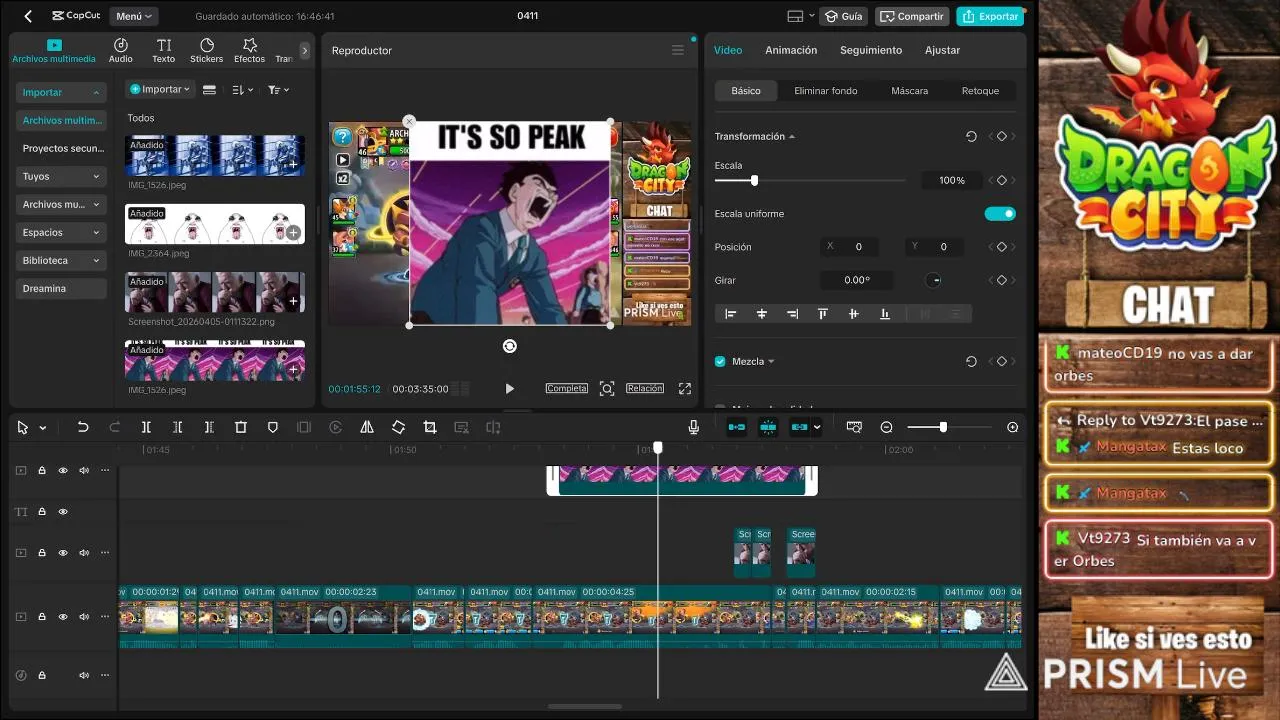Play the preview in the player

509,389
